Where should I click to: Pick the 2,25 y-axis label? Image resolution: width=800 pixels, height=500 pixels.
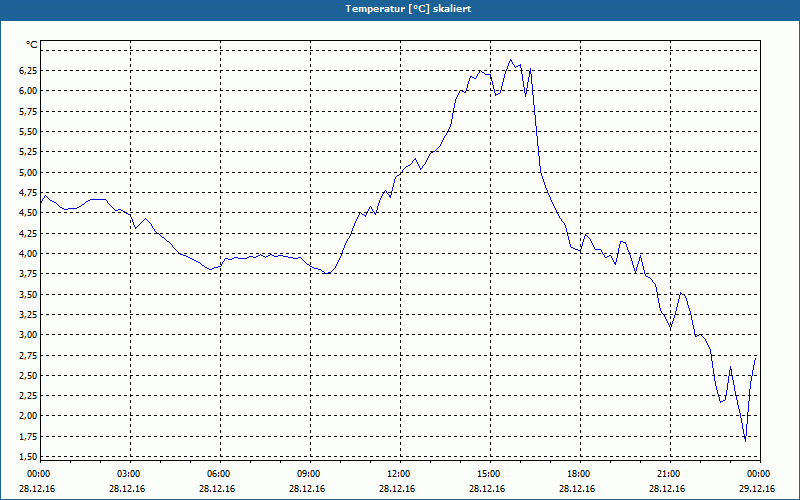(x=28, y=396)
